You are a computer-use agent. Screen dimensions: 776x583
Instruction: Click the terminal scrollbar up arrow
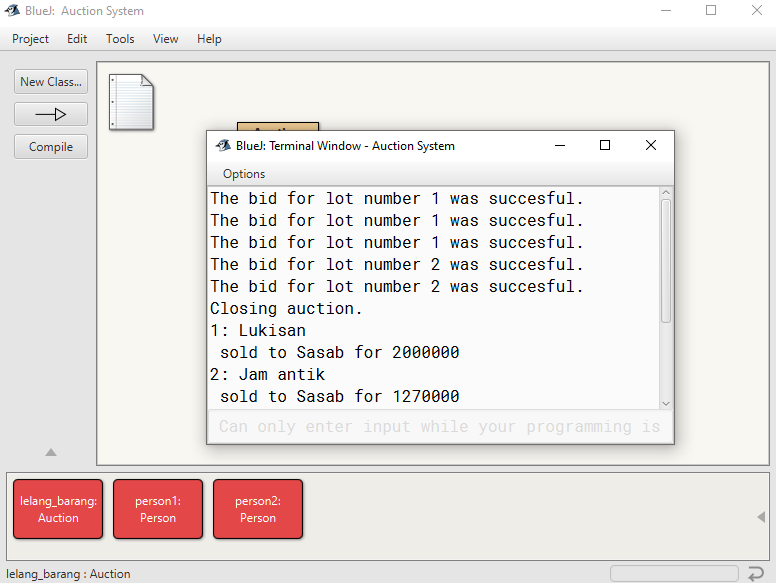[x=666, y=193]
